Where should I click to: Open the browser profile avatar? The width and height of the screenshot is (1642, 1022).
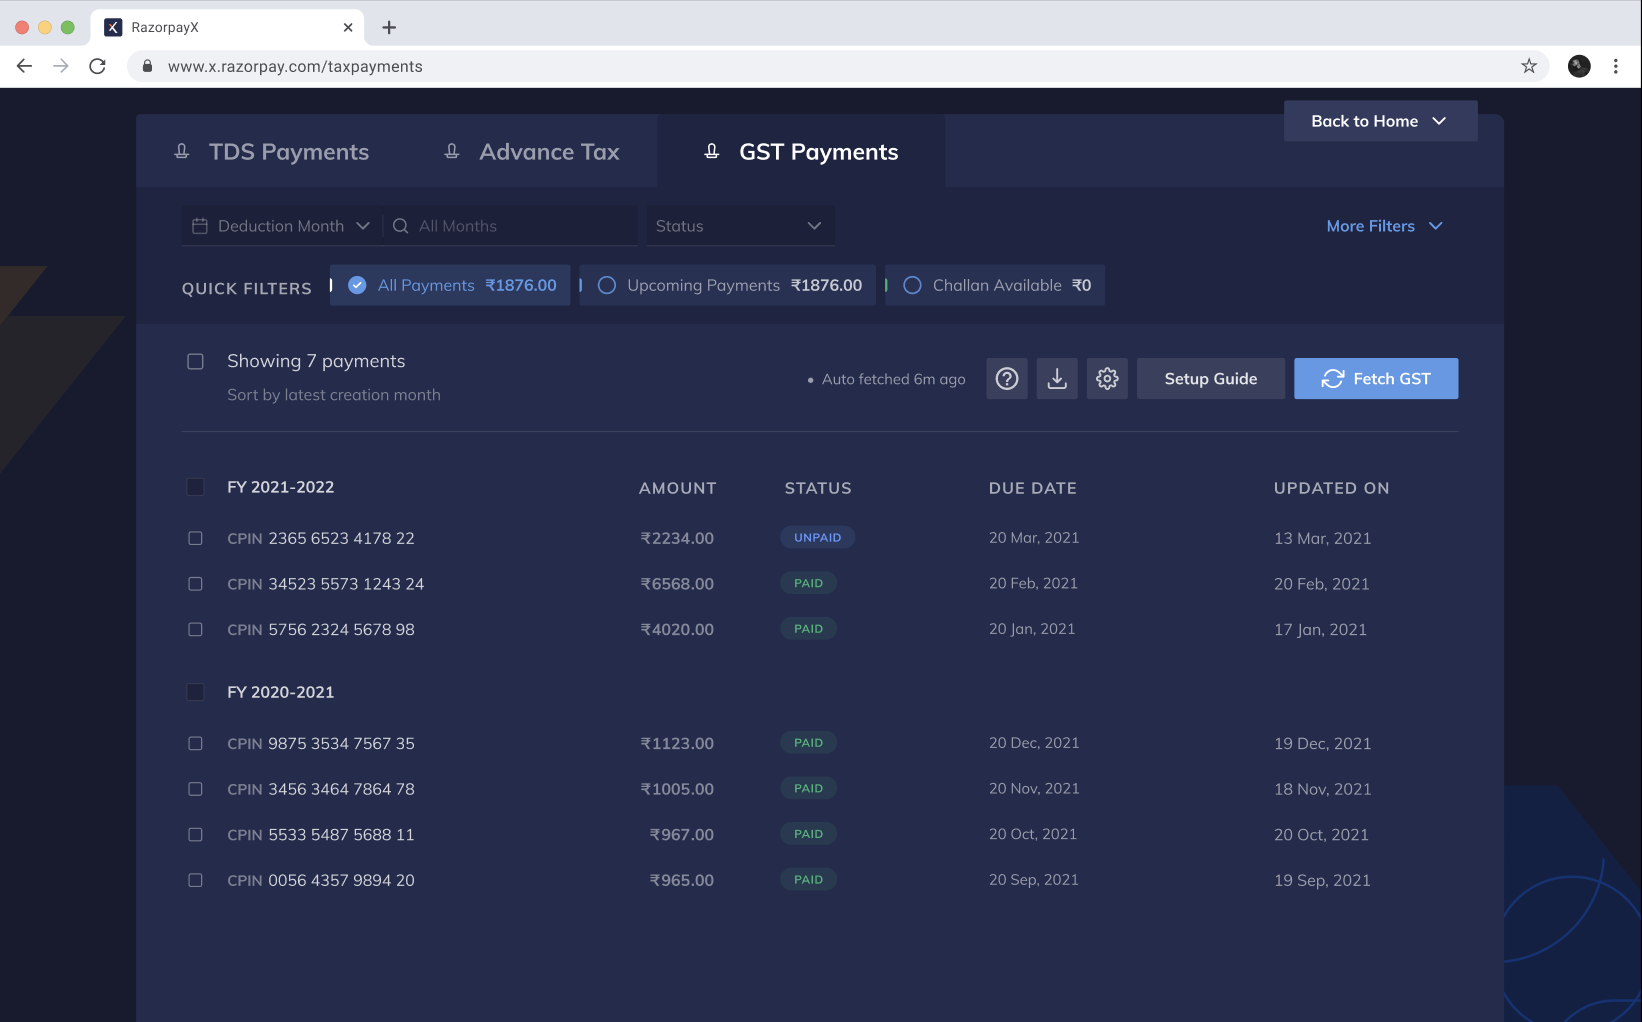(1579, 66)
